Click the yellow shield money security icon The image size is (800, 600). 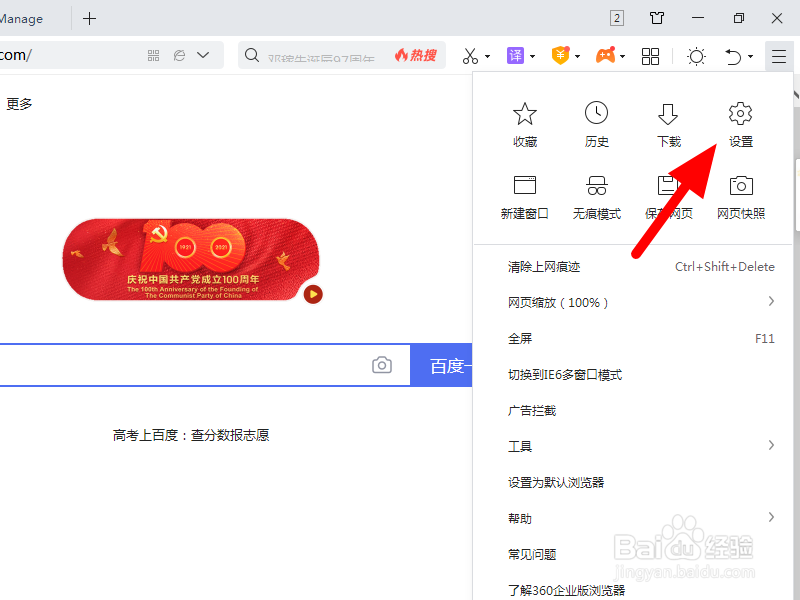pyautogui.click(x=560, y=56)
